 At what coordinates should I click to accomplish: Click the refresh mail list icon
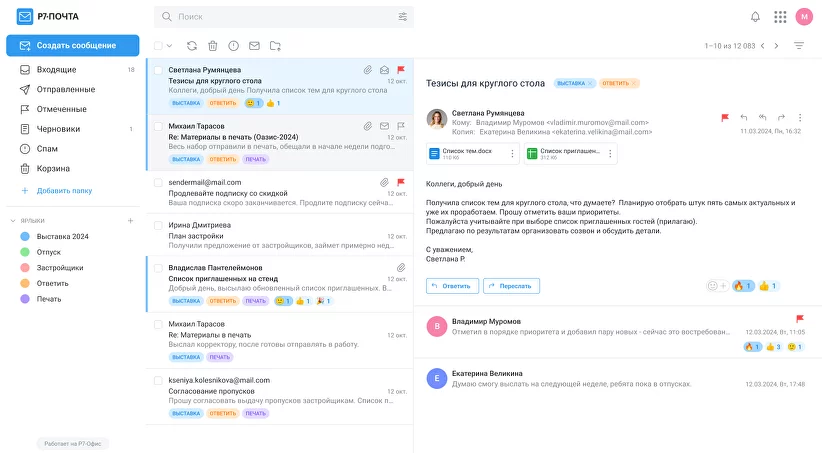click(x=191, y=46)
